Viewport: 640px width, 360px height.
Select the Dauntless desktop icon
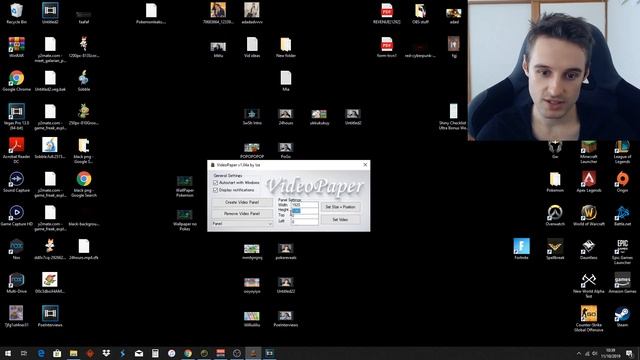[589, 249]
